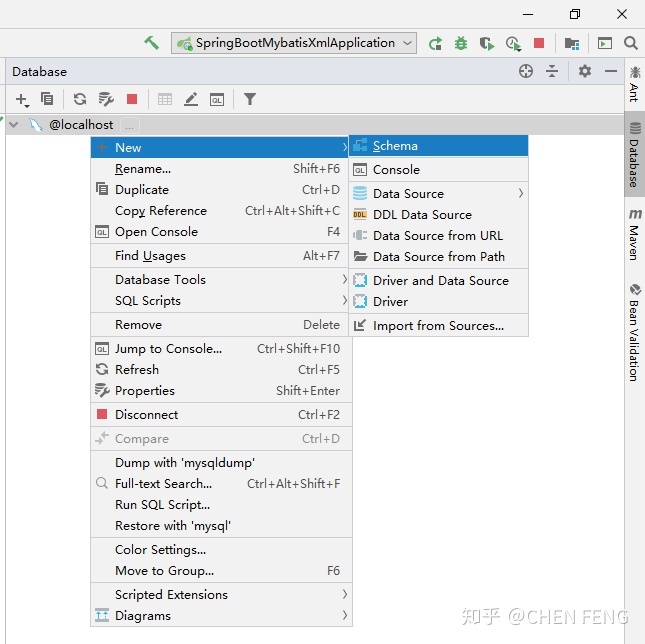Expand the Diagrams submenu

pyautogui.click(x=221, y=615)
